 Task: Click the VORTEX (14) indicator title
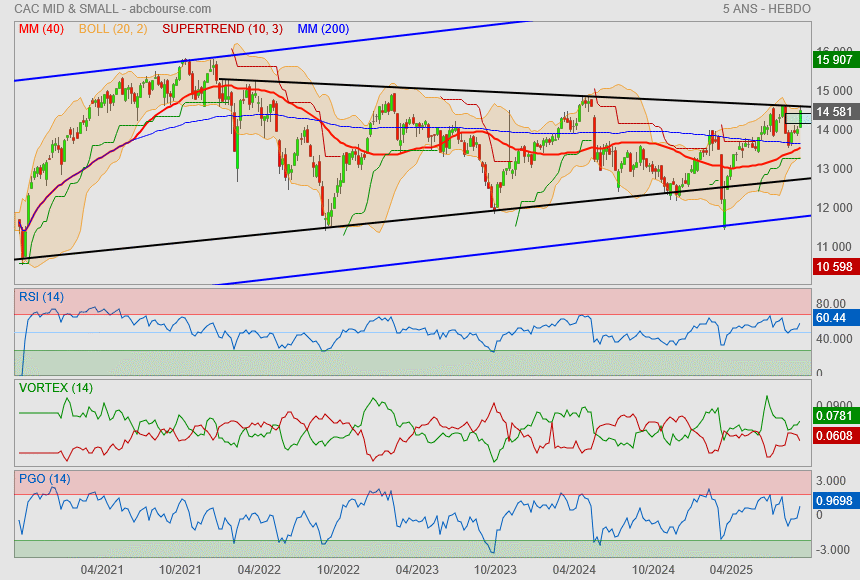pyautogui.click(x=55, y=387)
